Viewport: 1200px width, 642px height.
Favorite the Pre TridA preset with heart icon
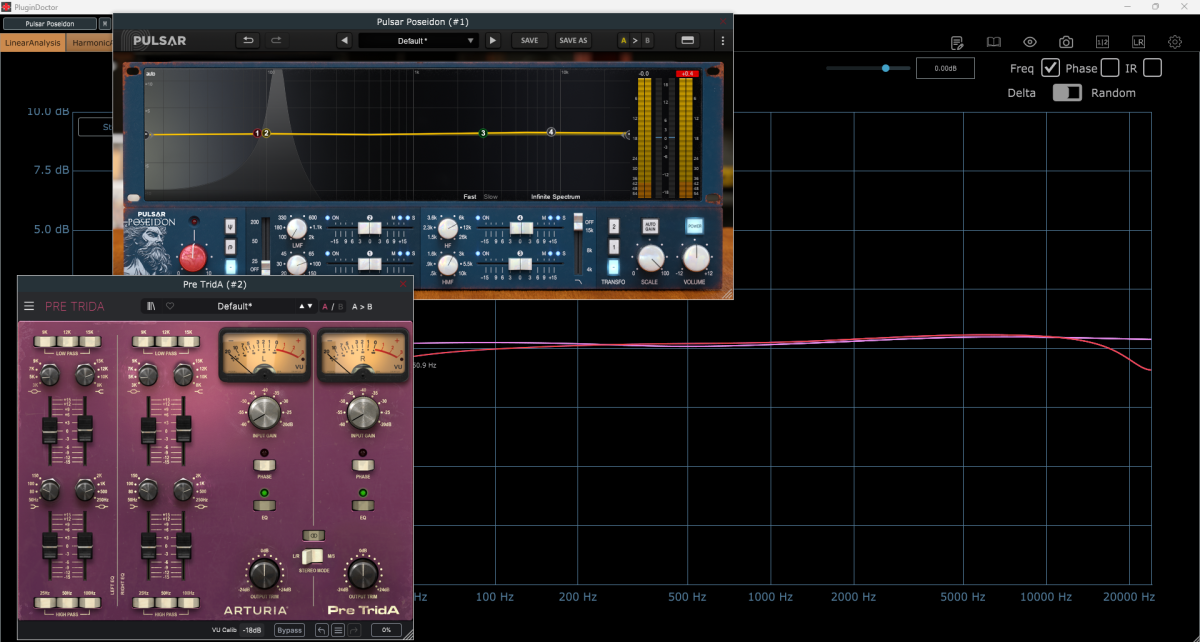tap(171, 306)
